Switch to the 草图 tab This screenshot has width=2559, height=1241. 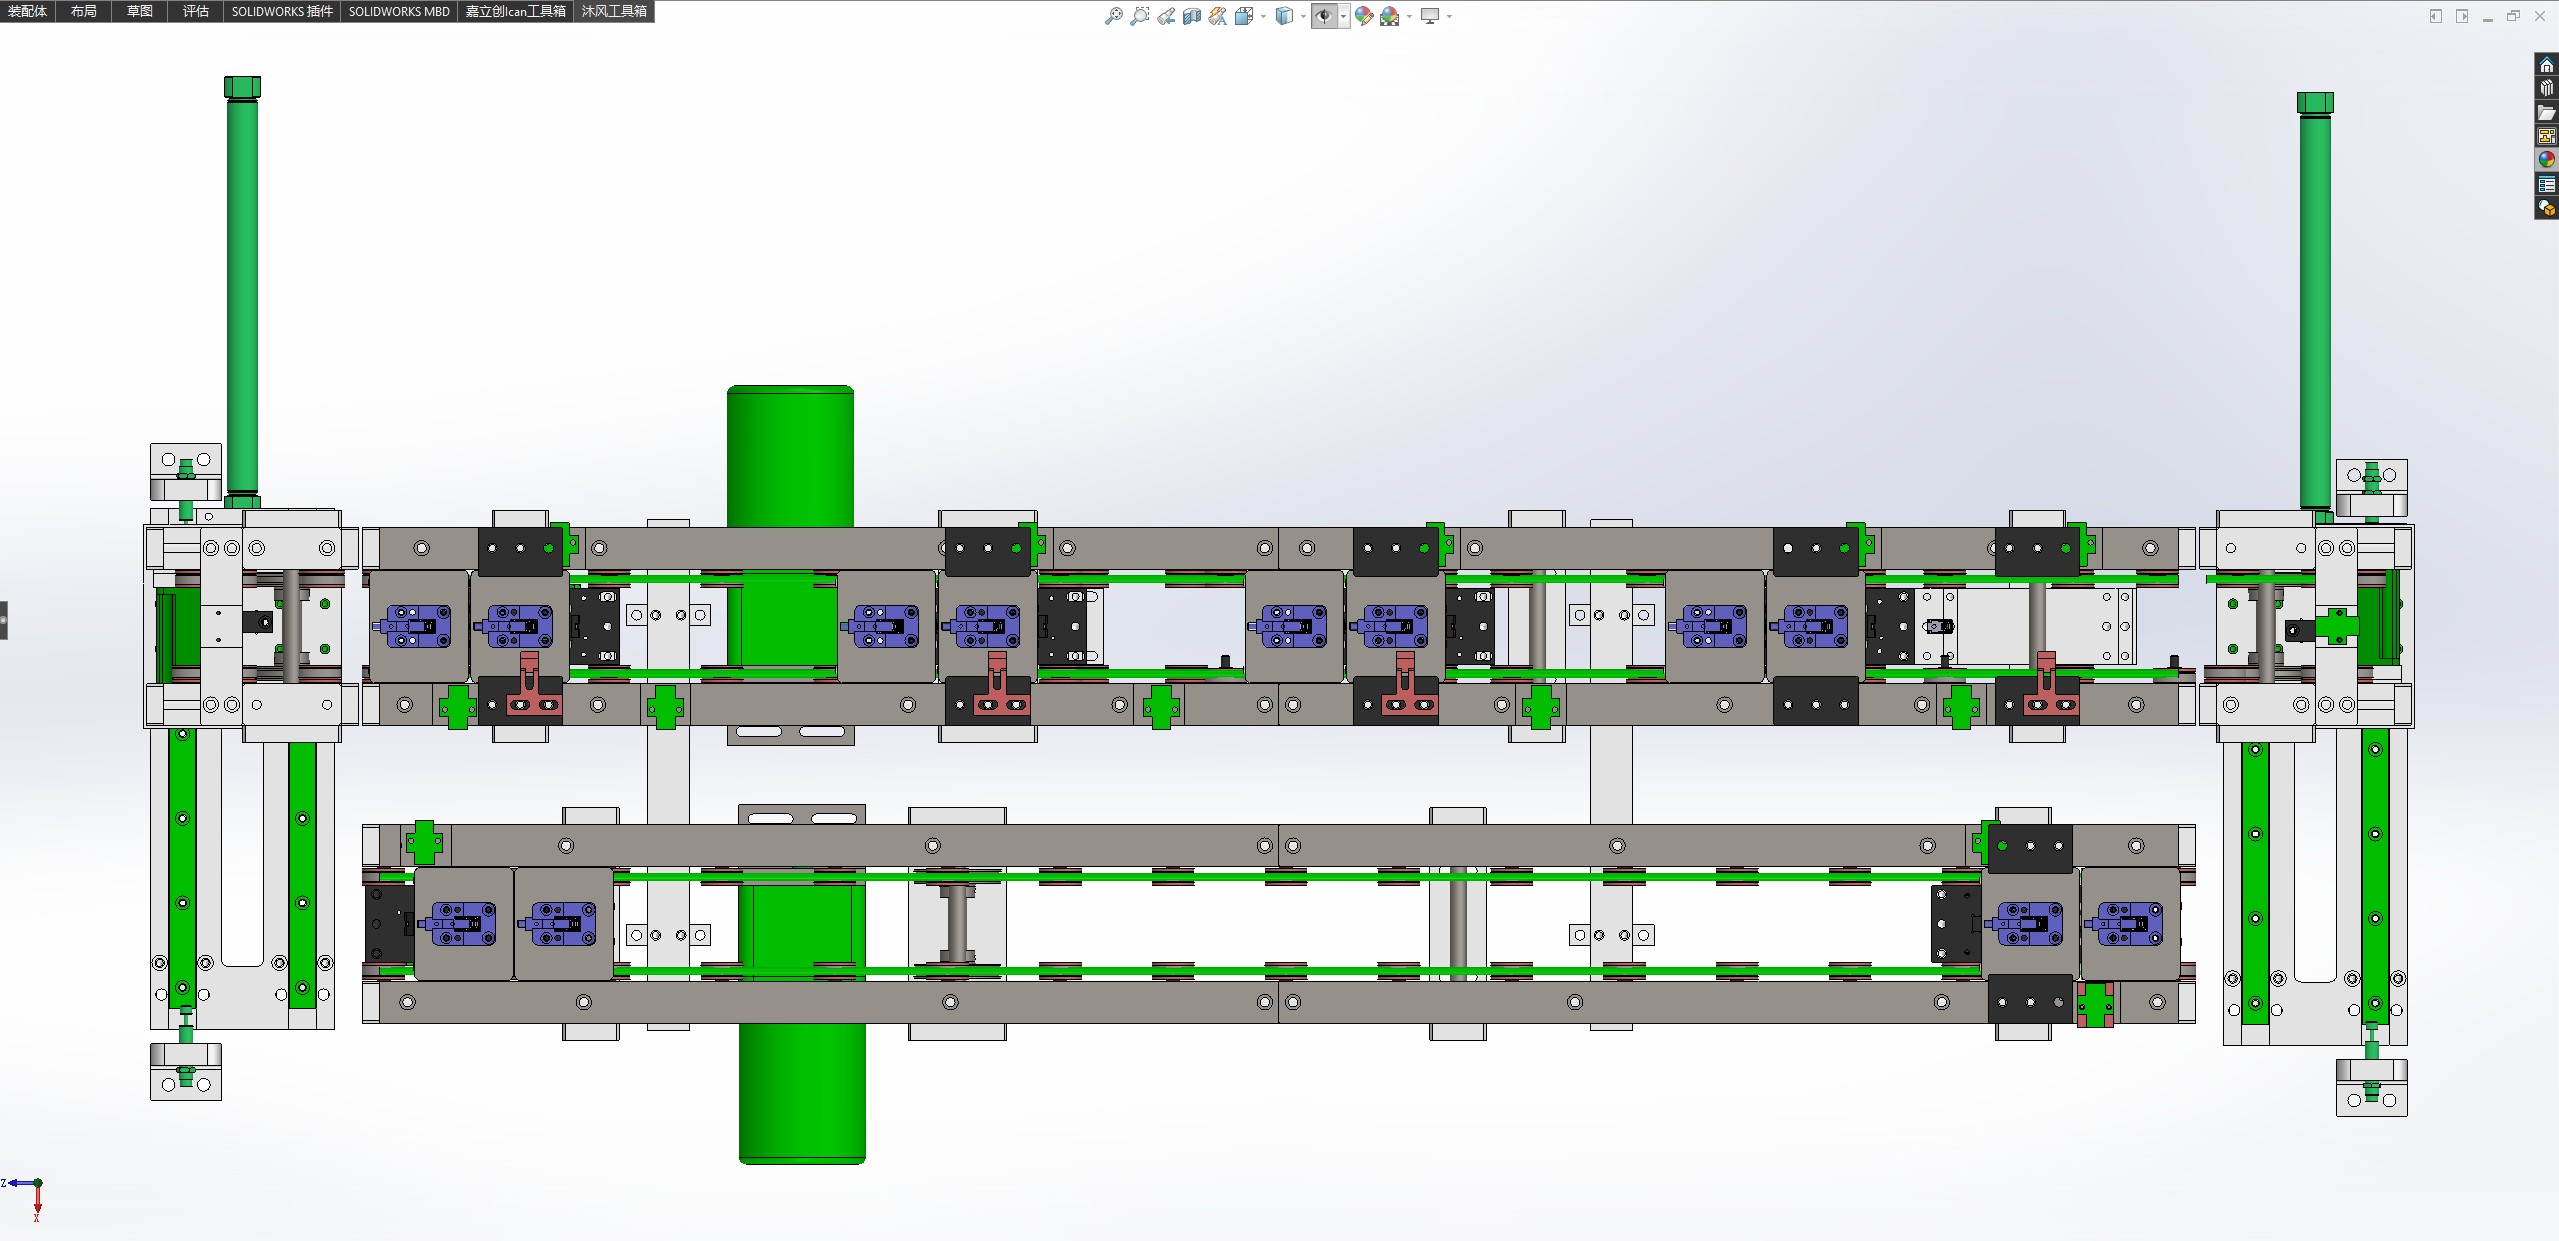tap(140, 11)
